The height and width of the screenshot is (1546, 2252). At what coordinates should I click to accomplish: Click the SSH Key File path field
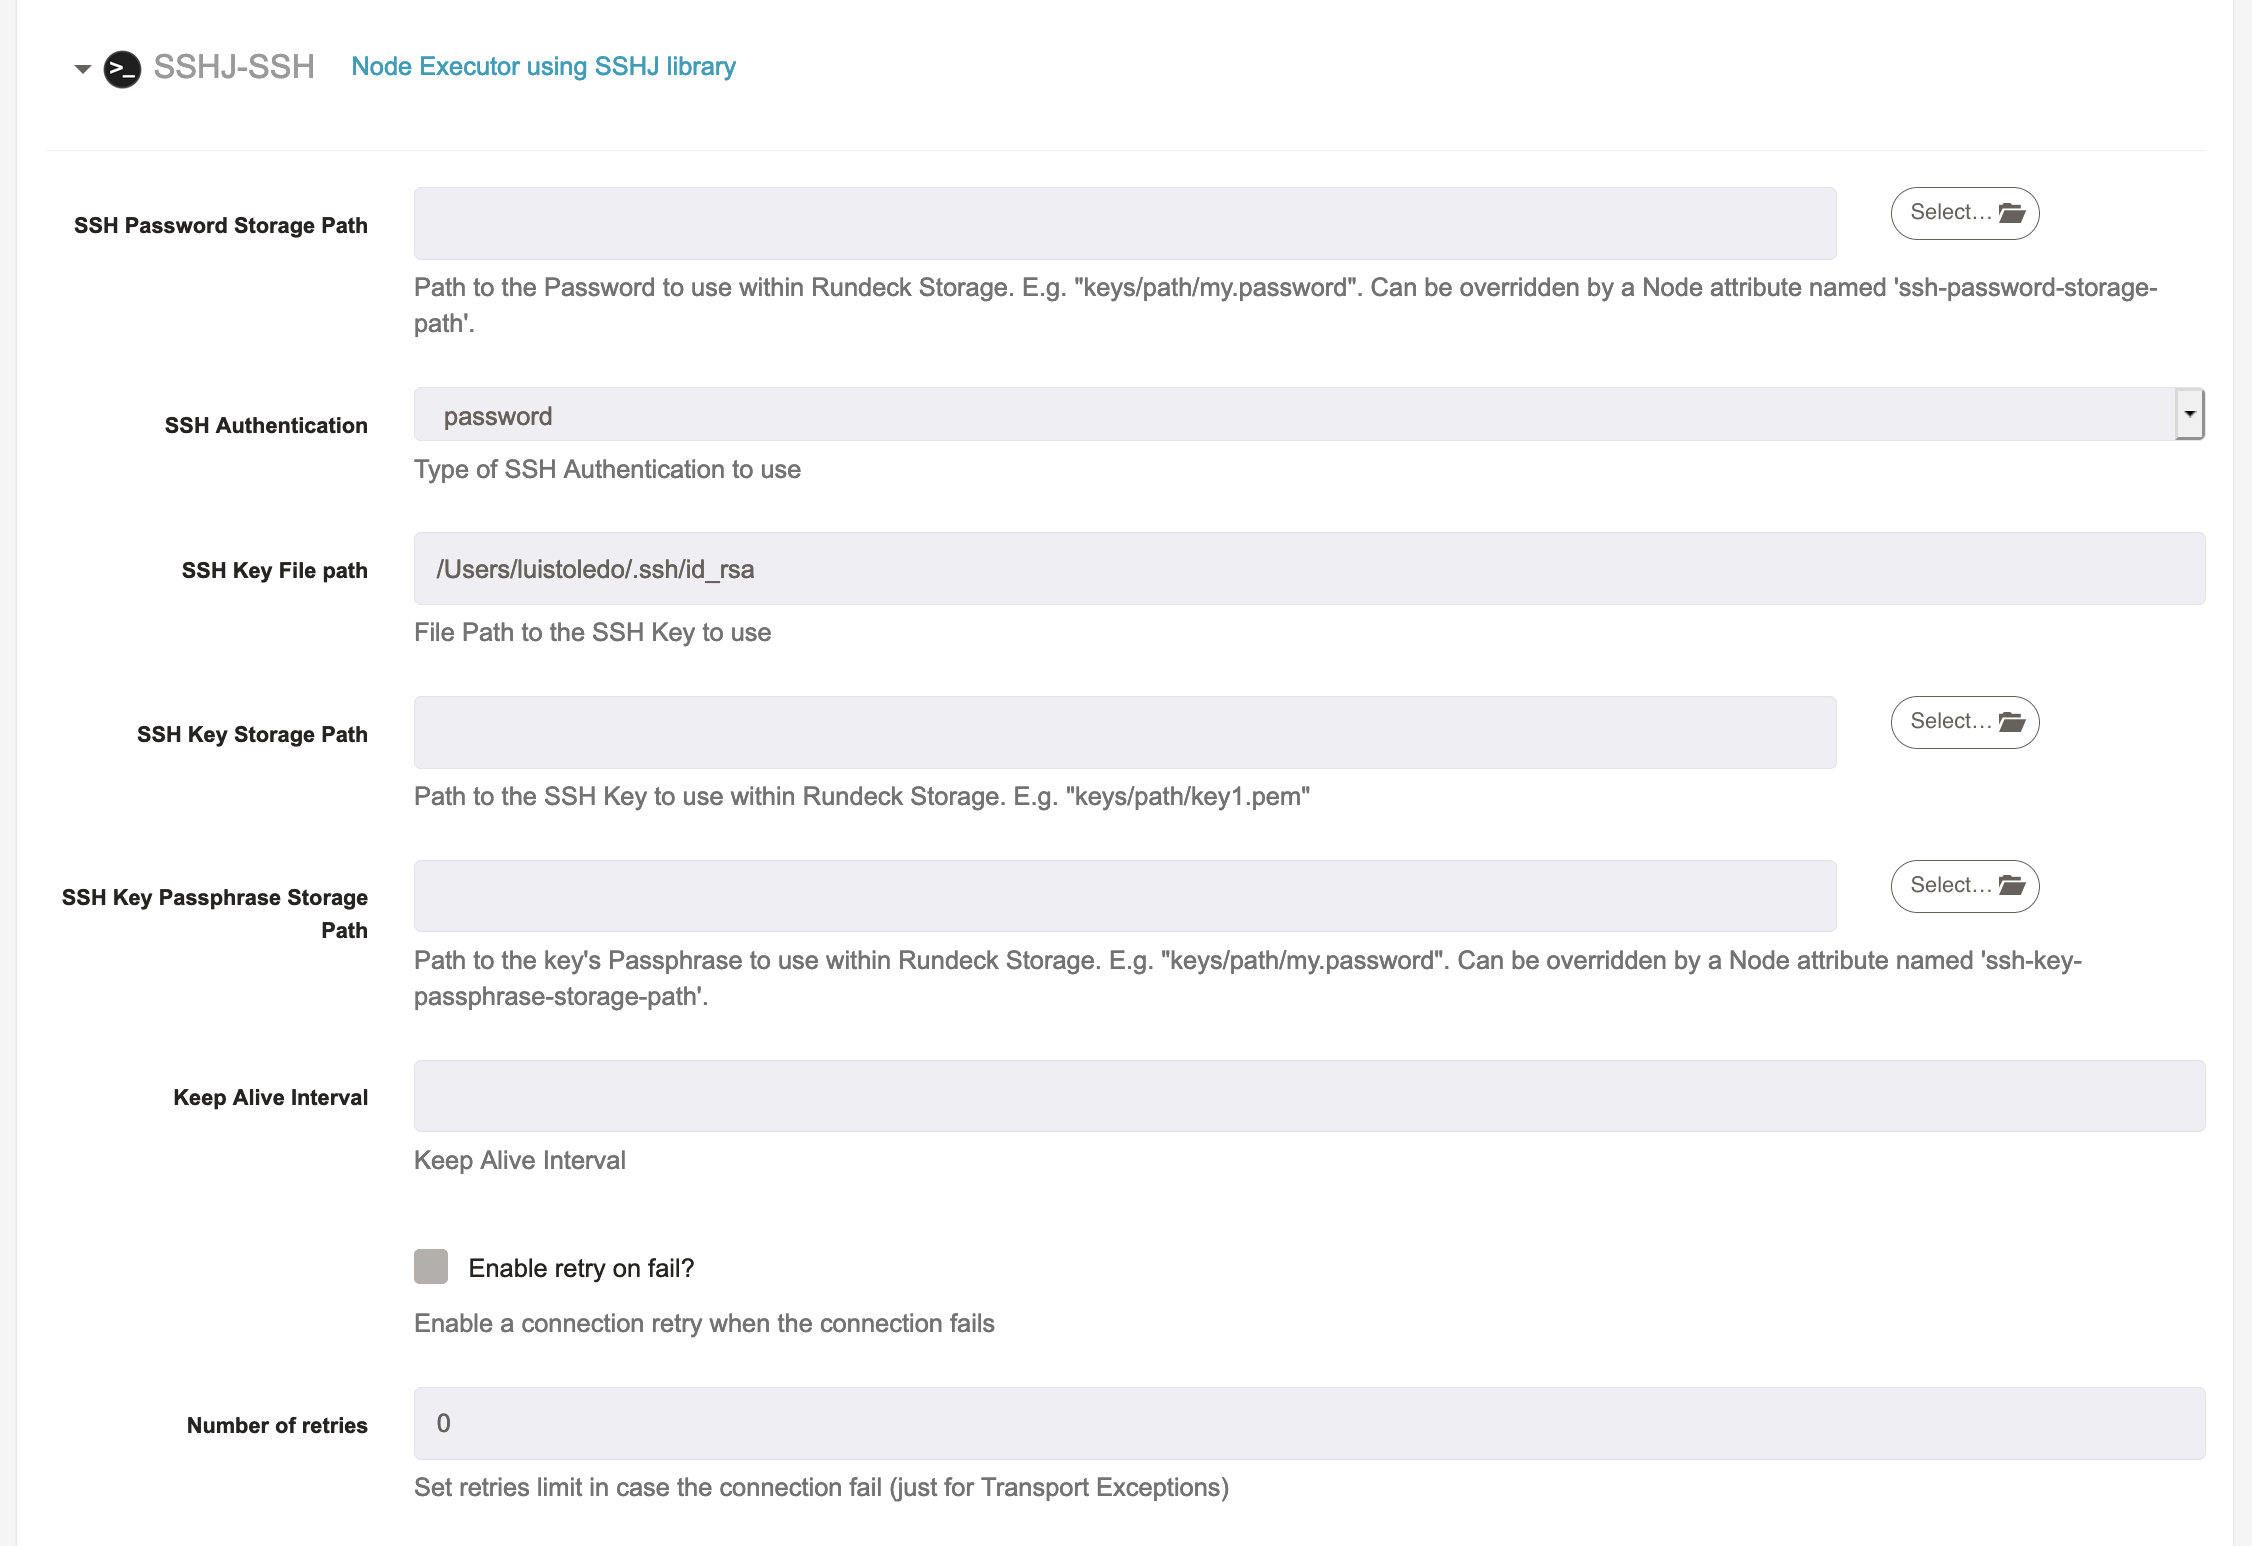coord(1308,569)
